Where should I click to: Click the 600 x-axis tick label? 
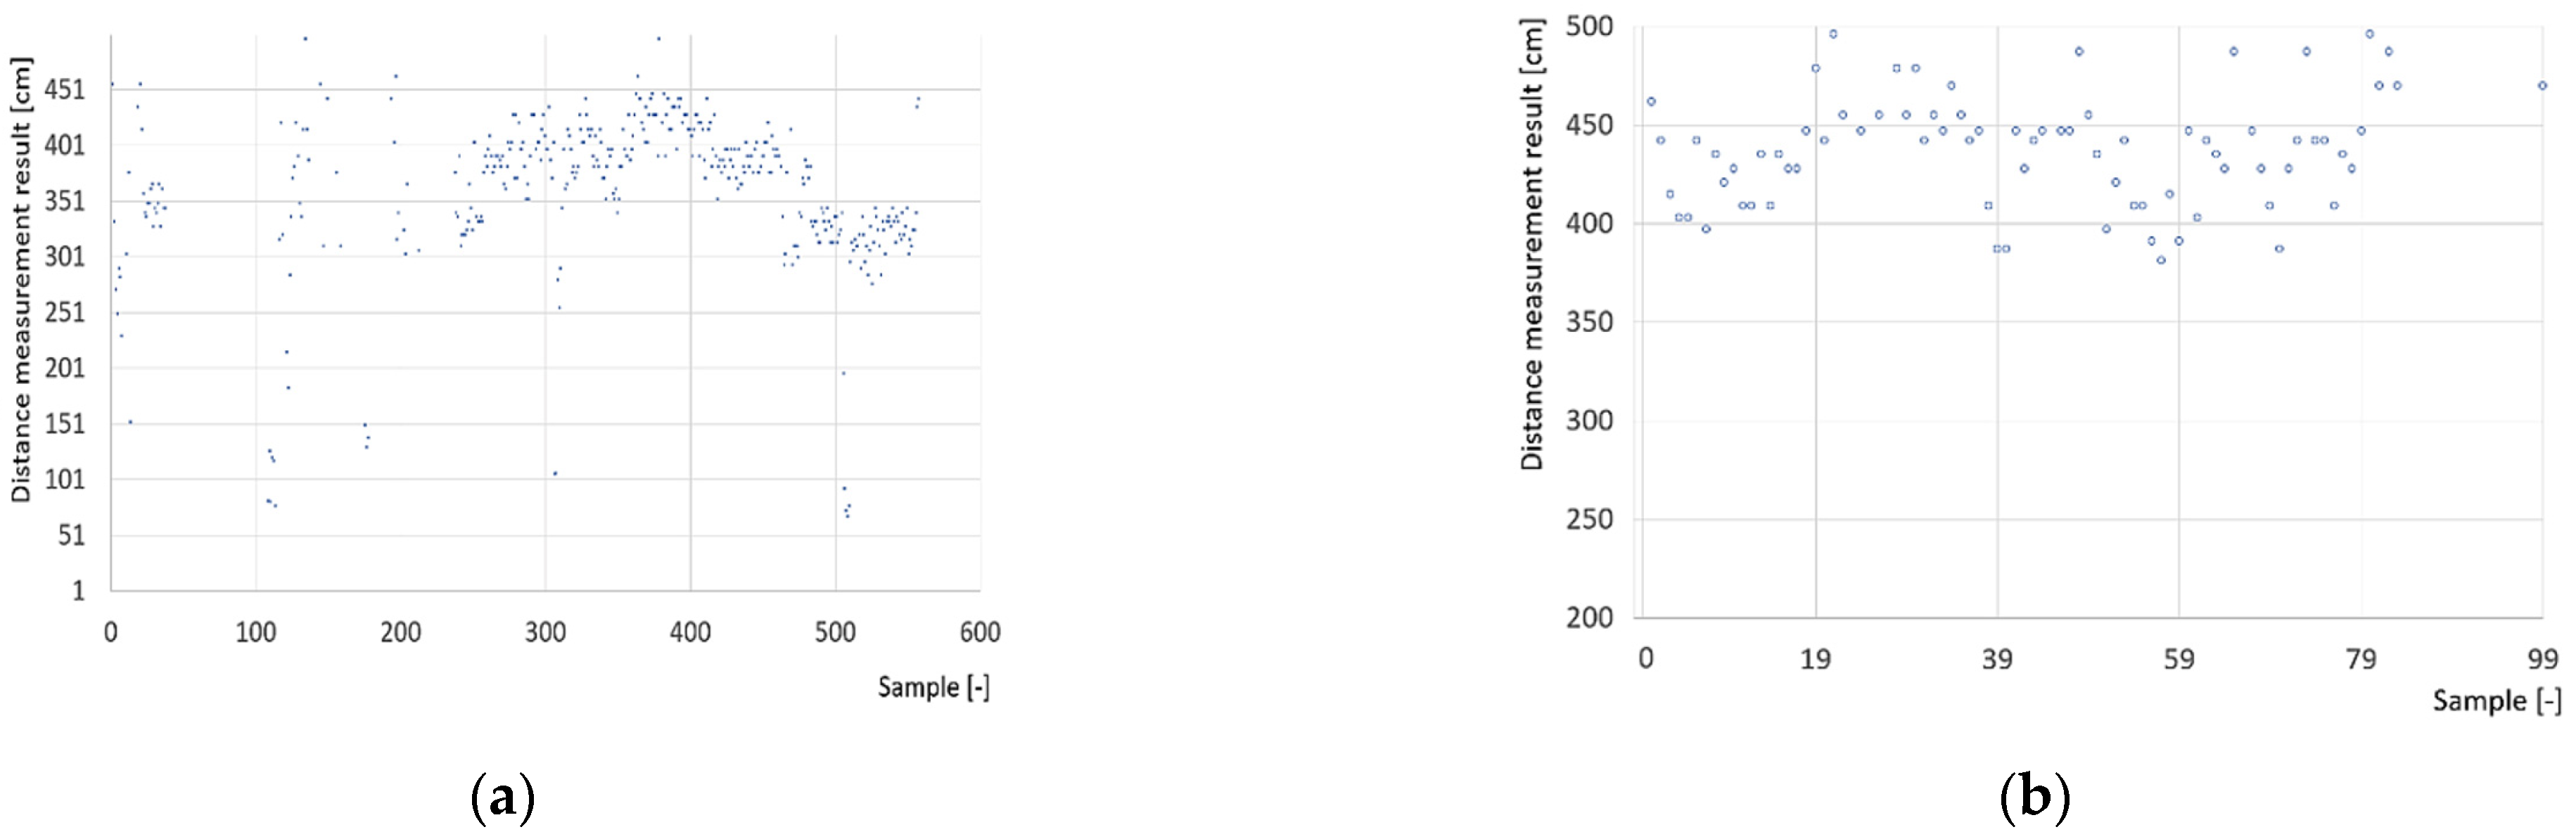point(980,632)
